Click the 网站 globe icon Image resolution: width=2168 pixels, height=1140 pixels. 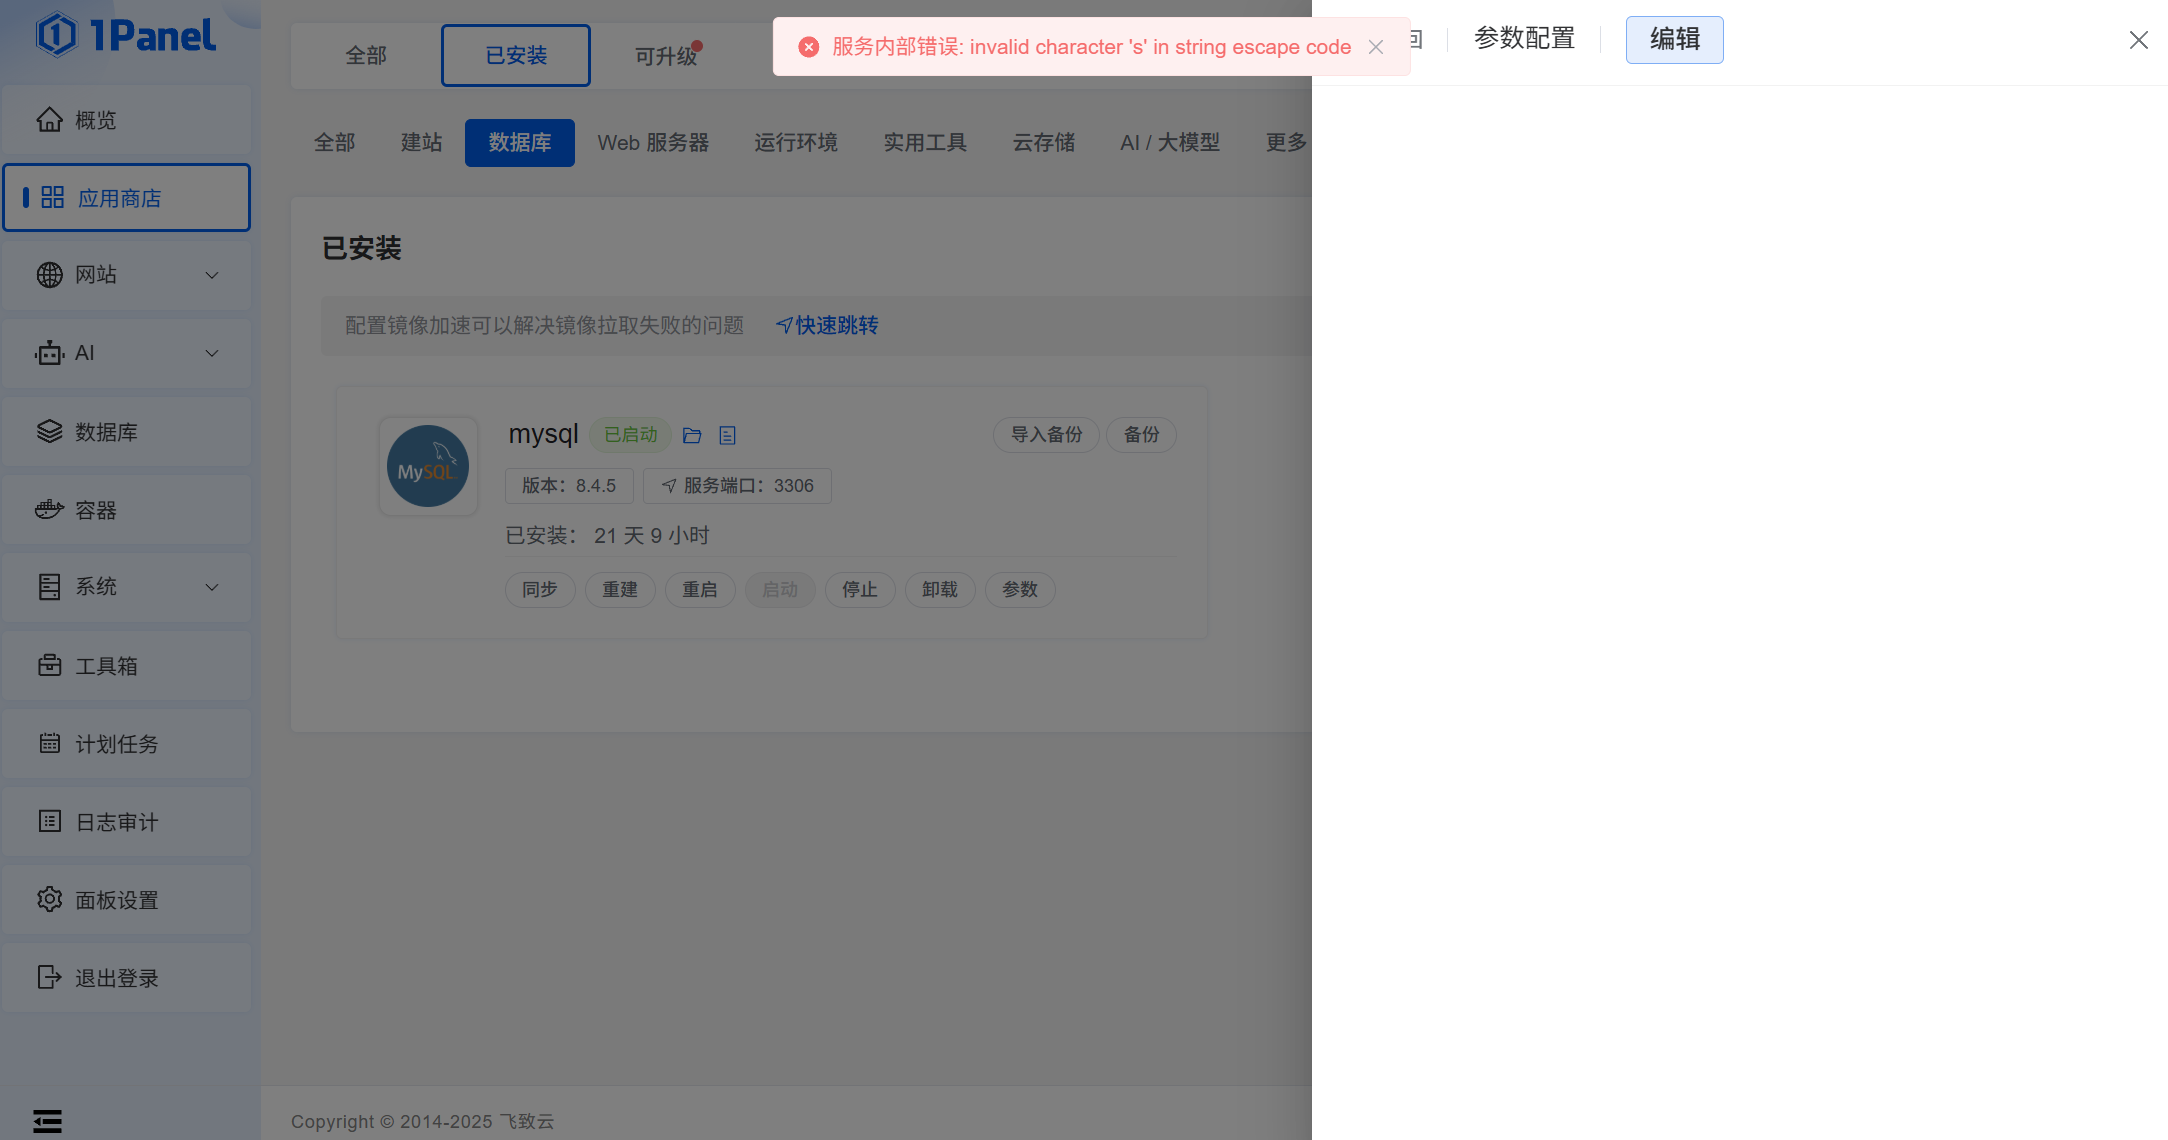coord(50,275)
